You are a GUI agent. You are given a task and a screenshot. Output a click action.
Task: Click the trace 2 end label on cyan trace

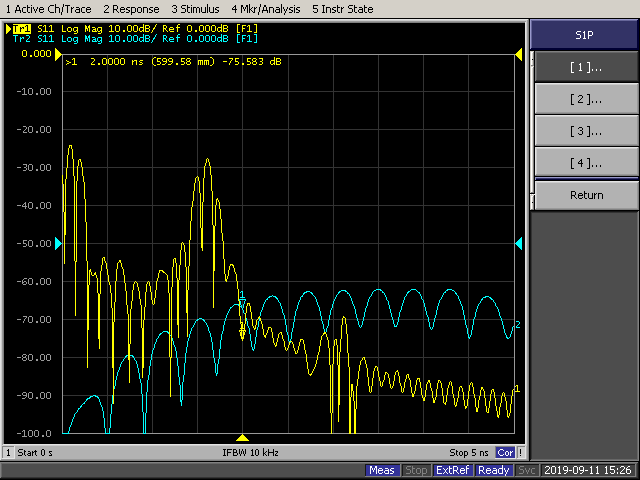click(x=518, y=325)
